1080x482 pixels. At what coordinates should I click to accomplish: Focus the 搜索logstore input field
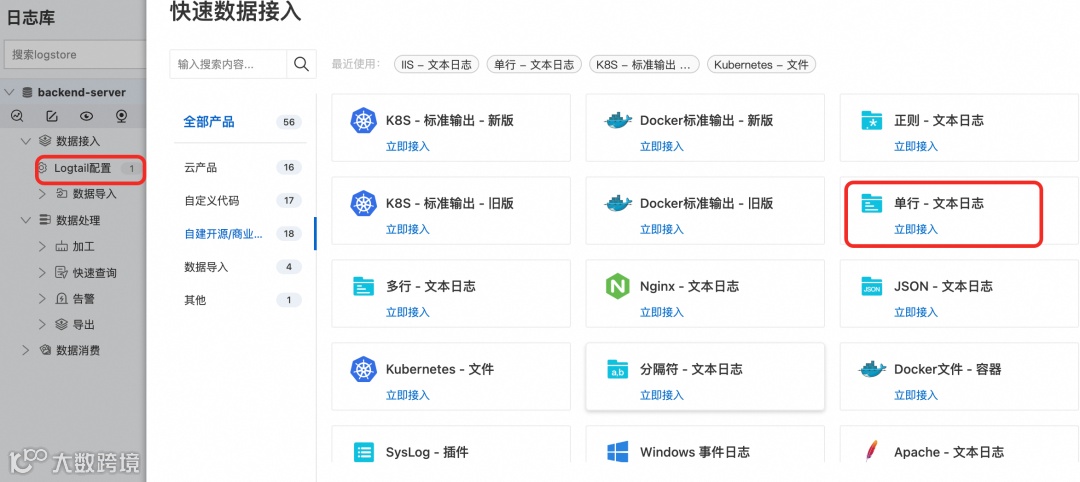click(x=74, y=54)
